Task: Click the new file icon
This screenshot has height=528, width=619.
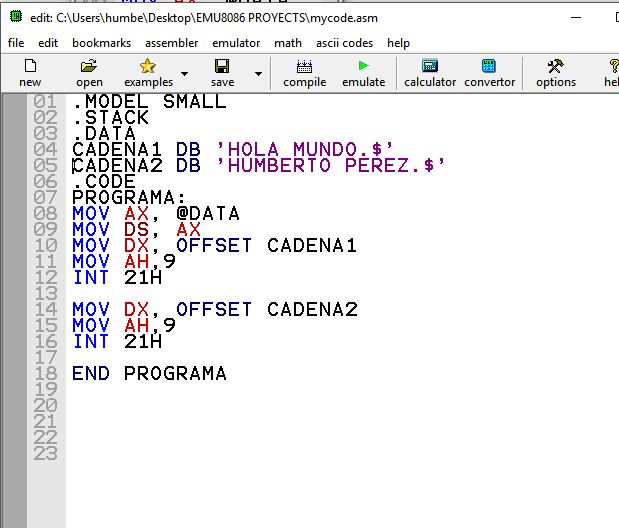Action: pos(30,66)
